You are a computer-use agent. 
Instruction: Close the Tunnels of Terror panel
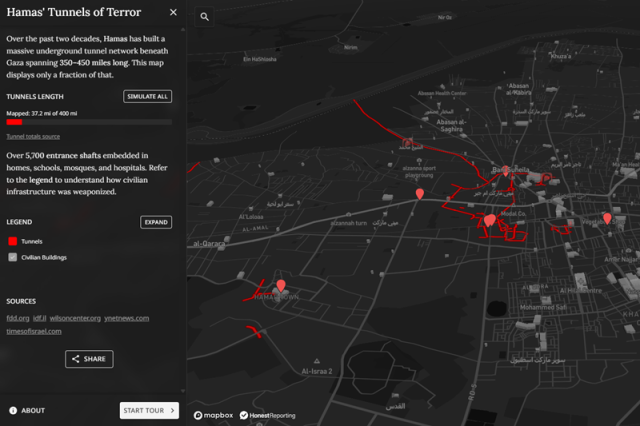tap(173, 12)
